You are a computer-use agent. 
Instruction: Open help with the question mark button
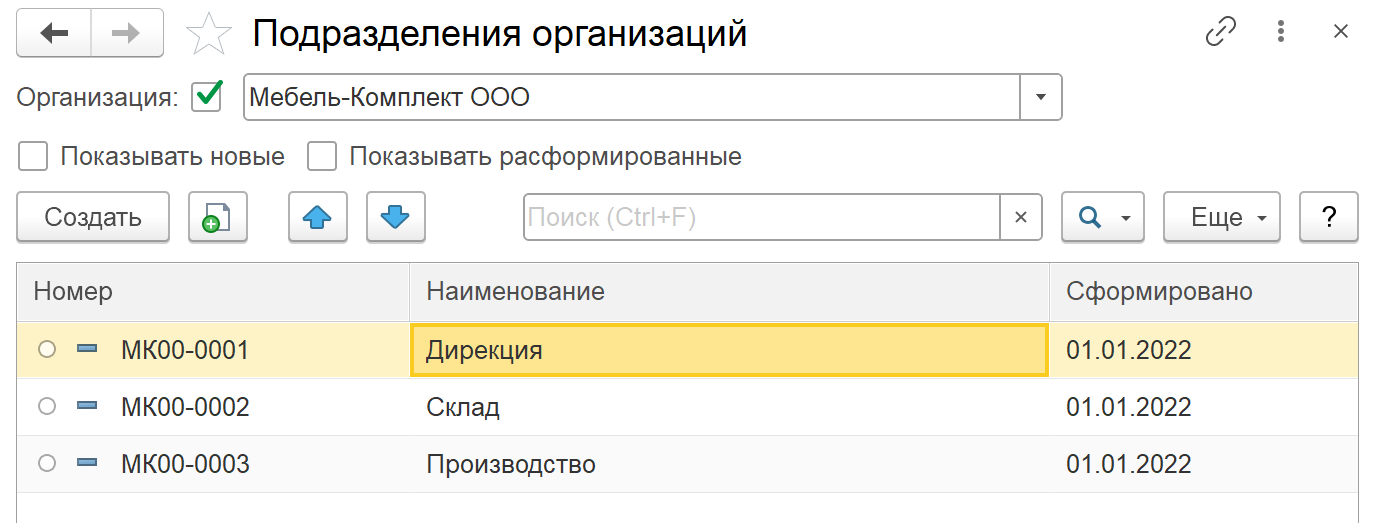point(1328,217)
